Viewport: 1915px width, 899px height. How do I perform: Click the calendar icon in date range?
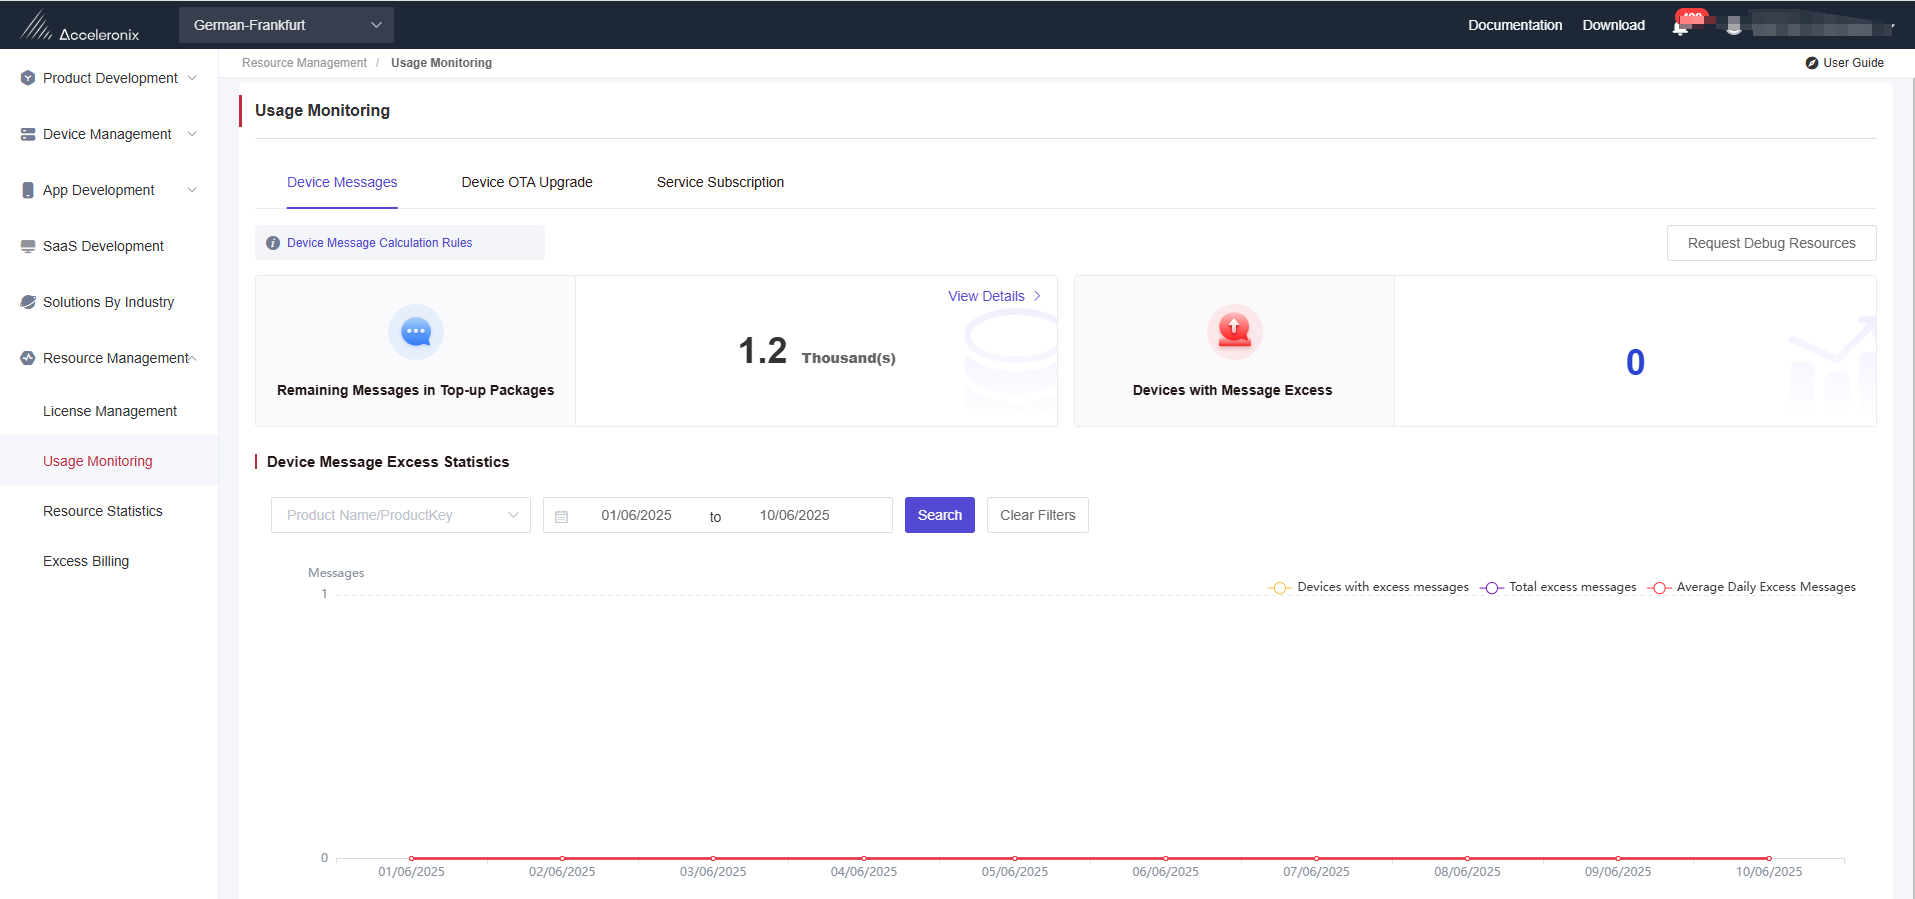click(562, 516)
